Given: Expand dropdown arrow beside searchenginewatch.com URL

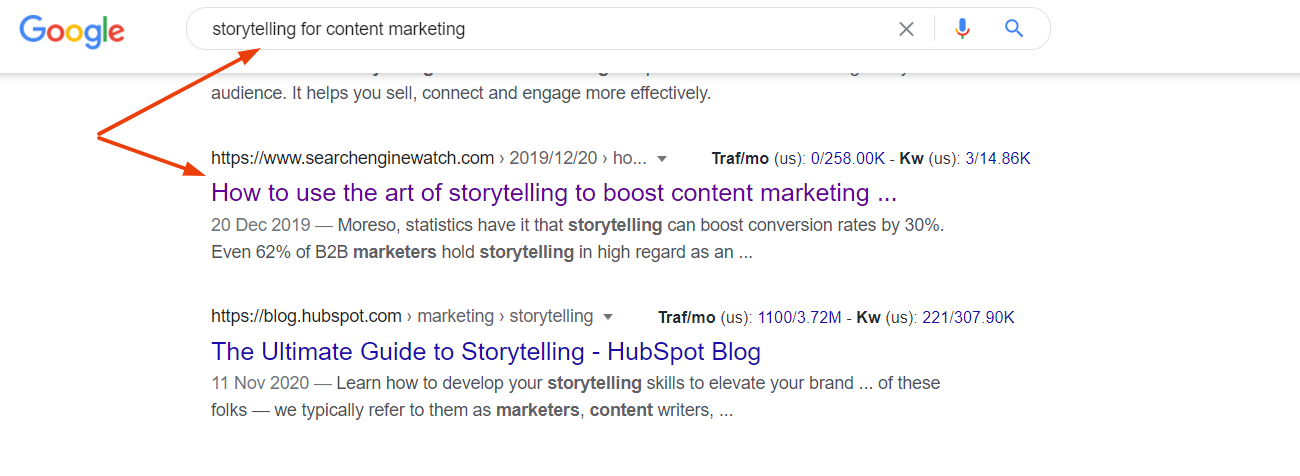Looking at the screenshot, I should click(662, 159).
